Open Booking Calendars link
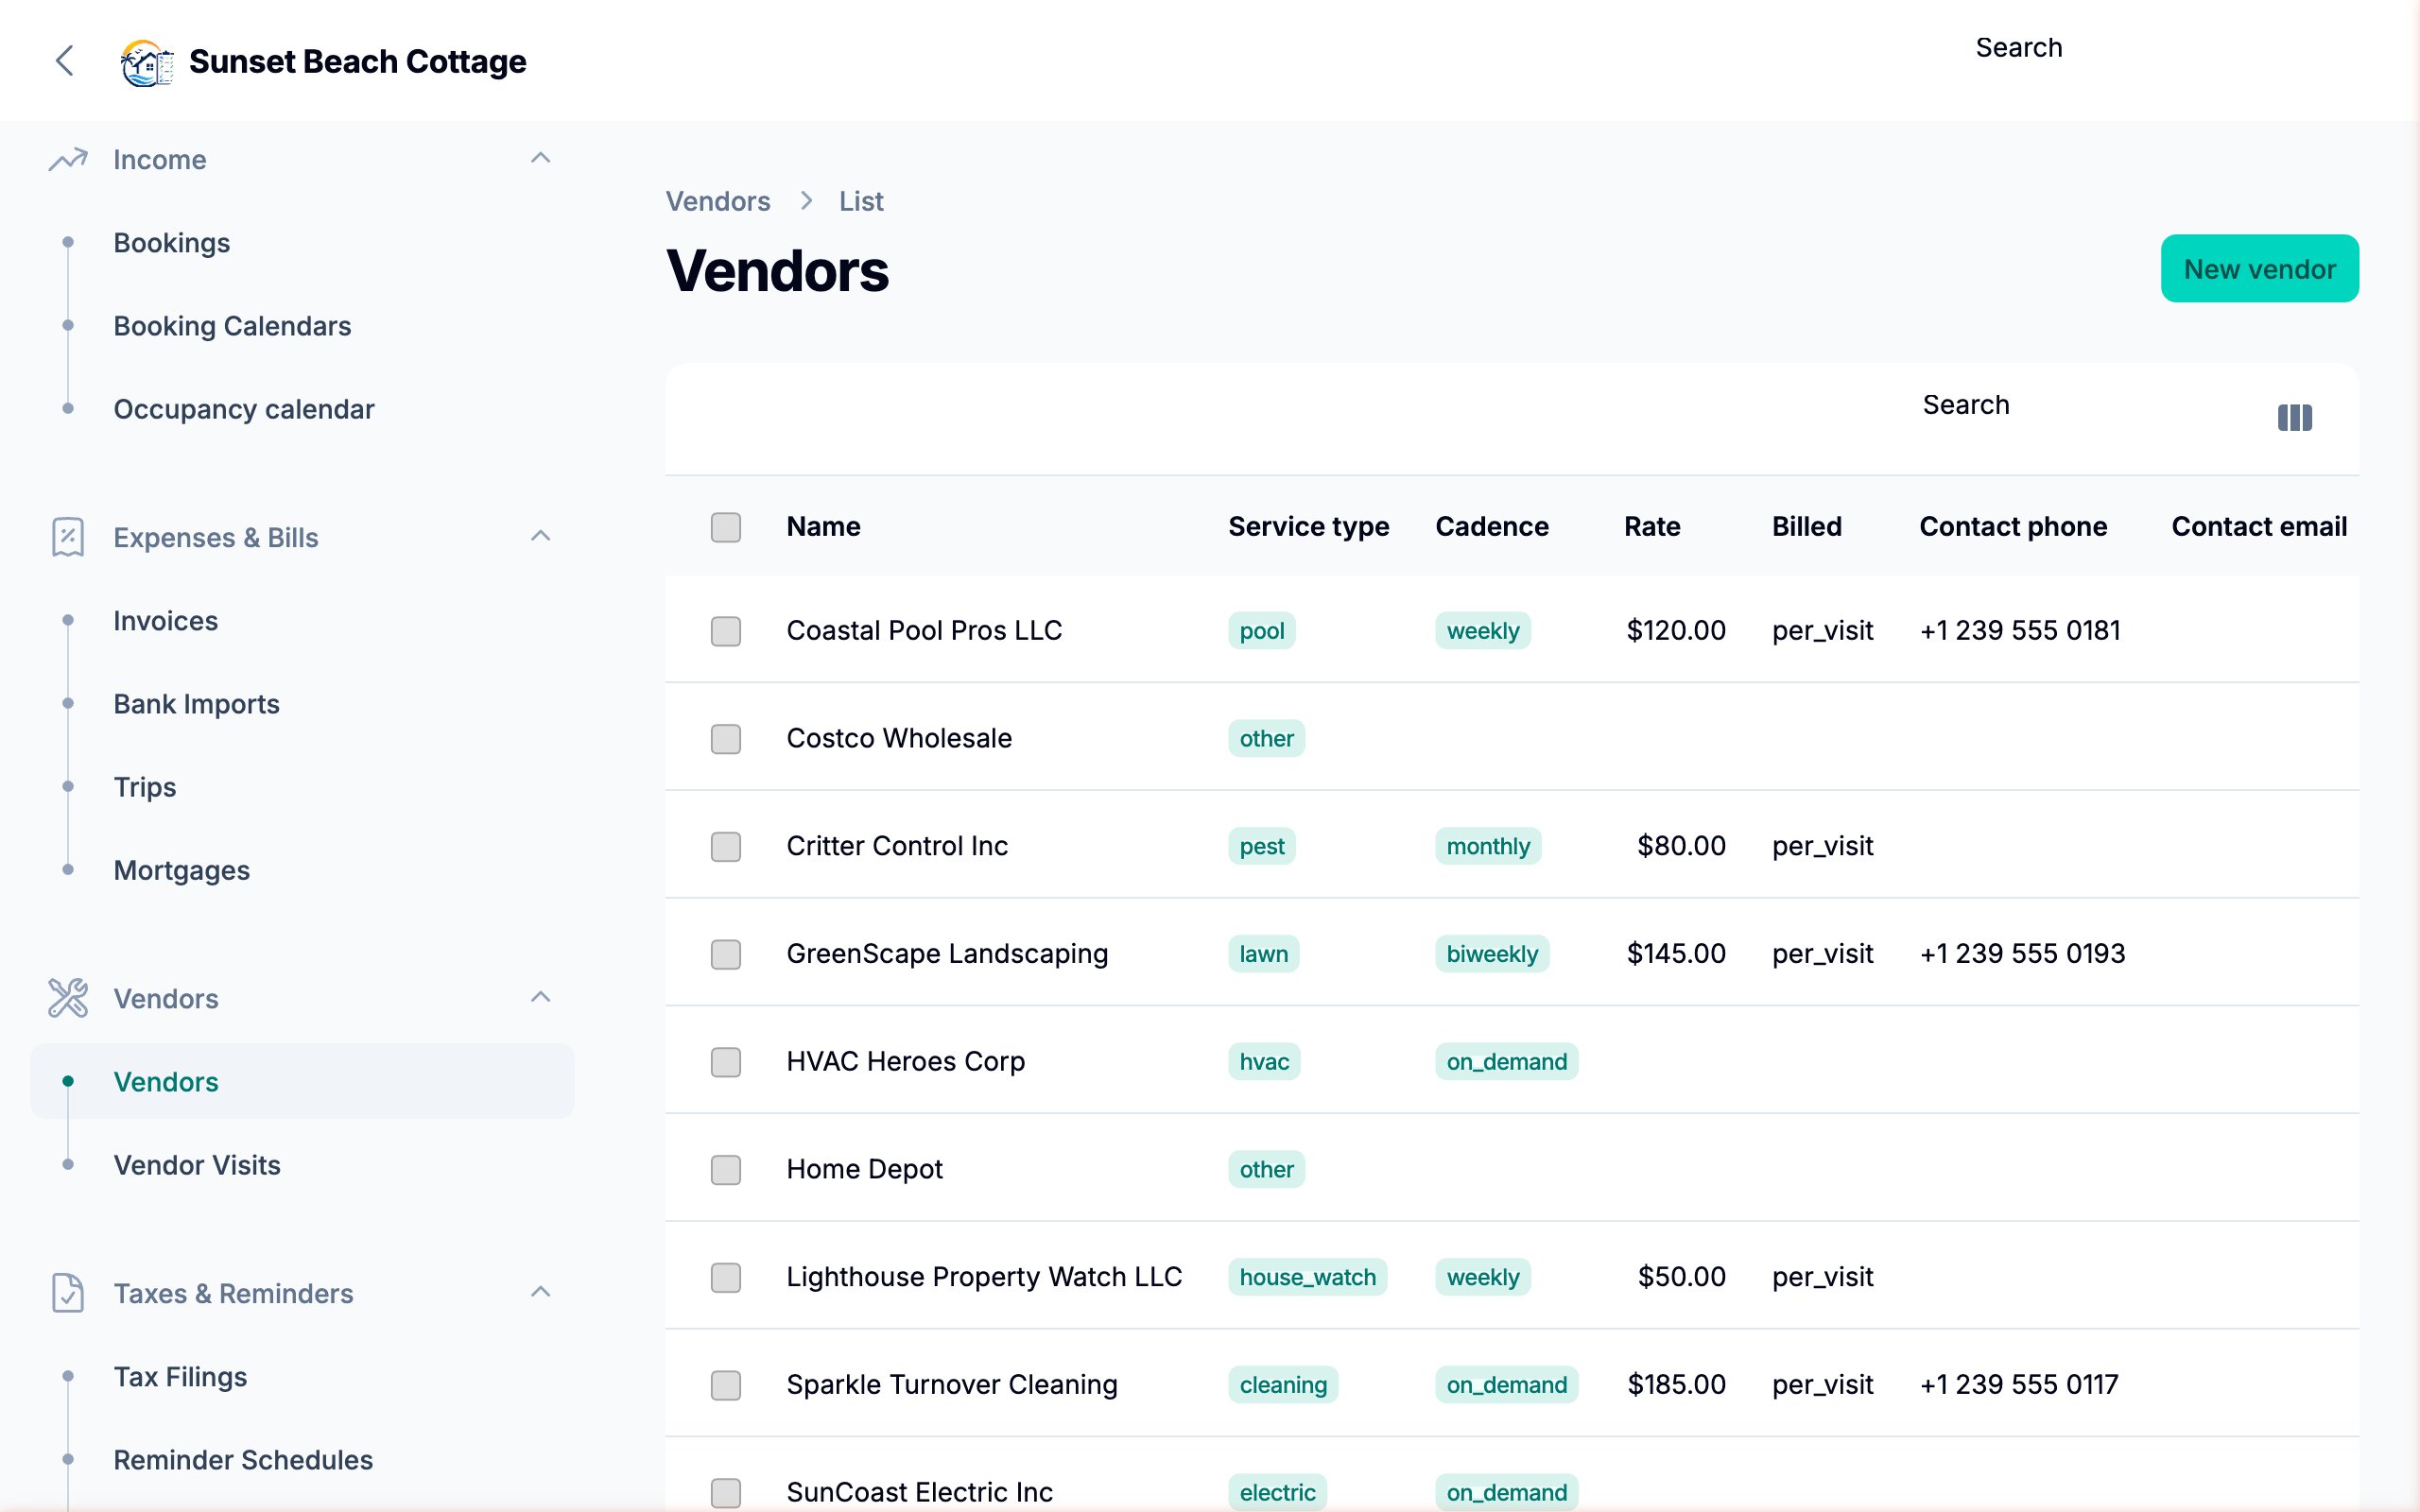Screen dimensions: 2420x1512 coord(232,325)
